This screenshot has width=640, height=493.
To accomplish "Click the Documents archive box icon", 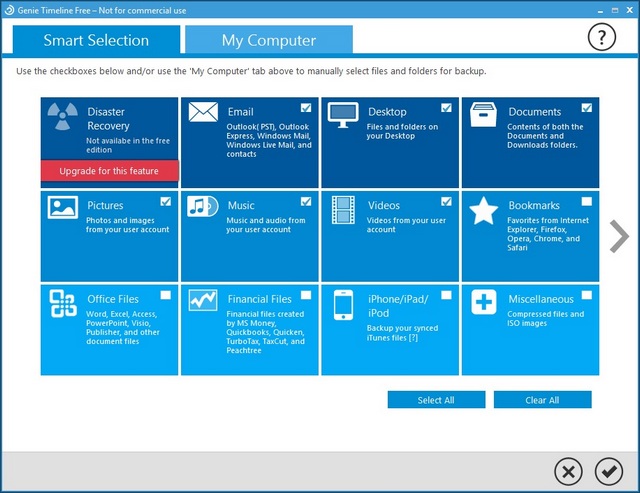I will coord(483,115).
